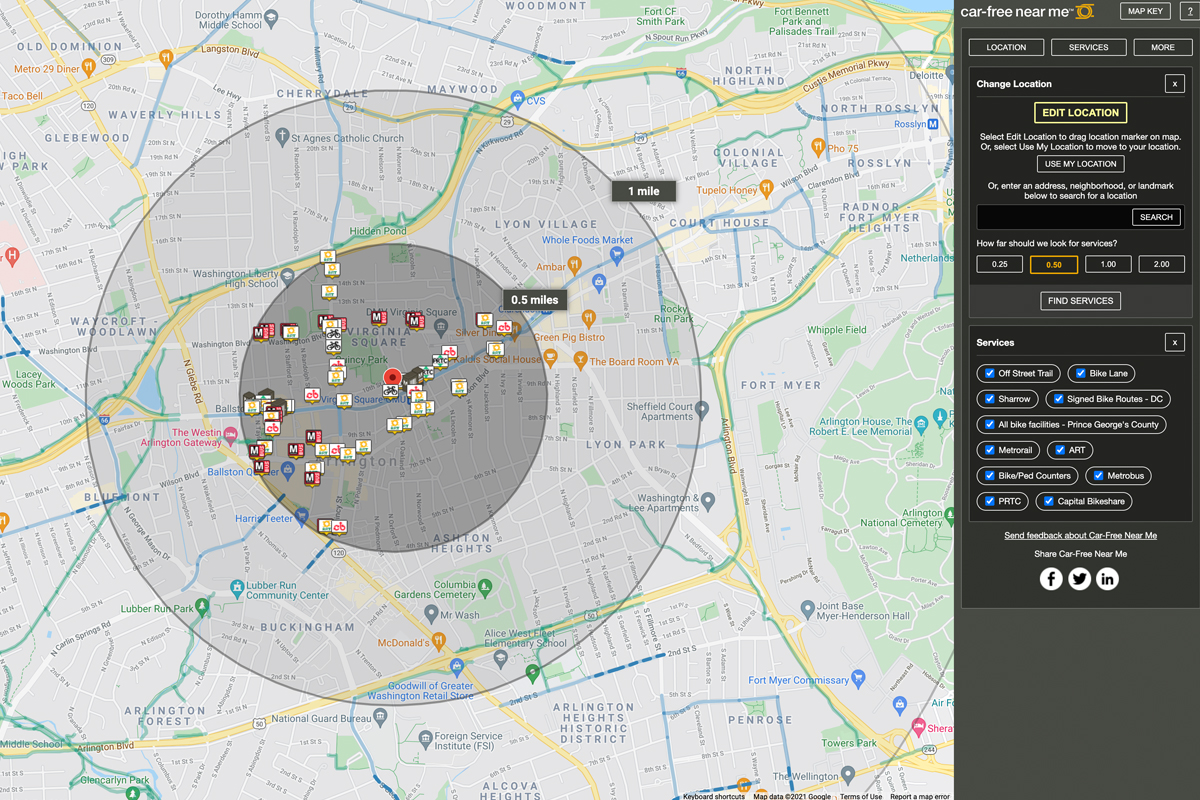The height and width of the screenshot is (800, 1200).
Task: Open the map Terms of Use link
Action: point(861,796)
